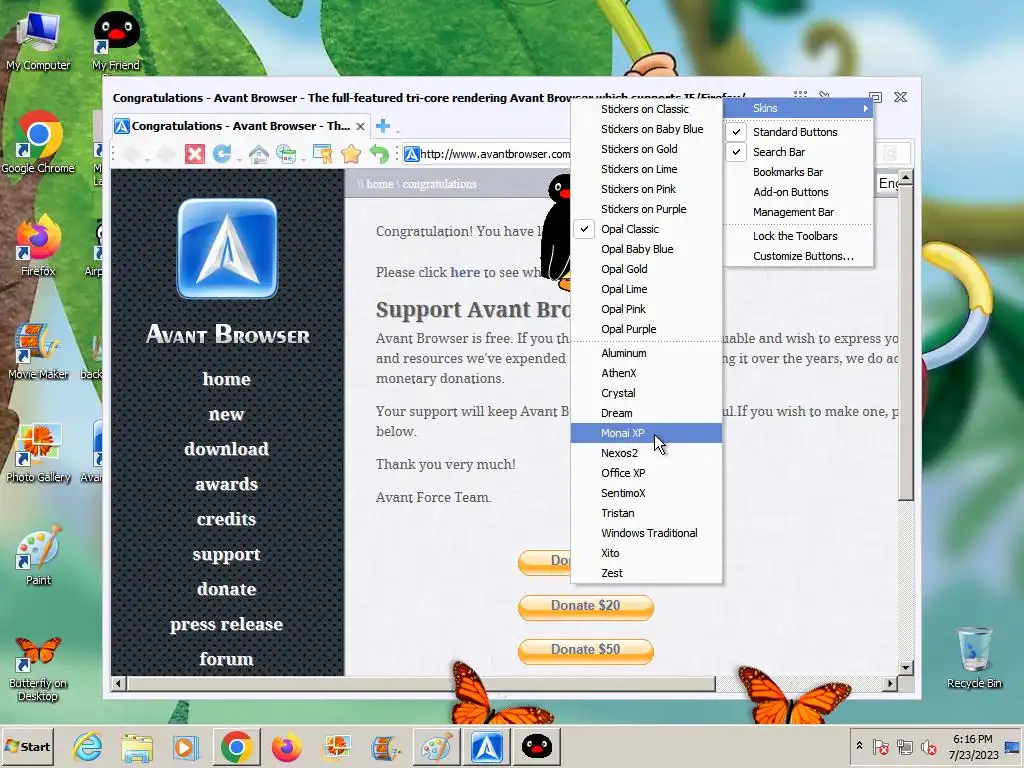Image resolution: width=1024 pixels, height=768 pixels.
Task: Go to the Home page icon
Action: [x=259, y=154]
